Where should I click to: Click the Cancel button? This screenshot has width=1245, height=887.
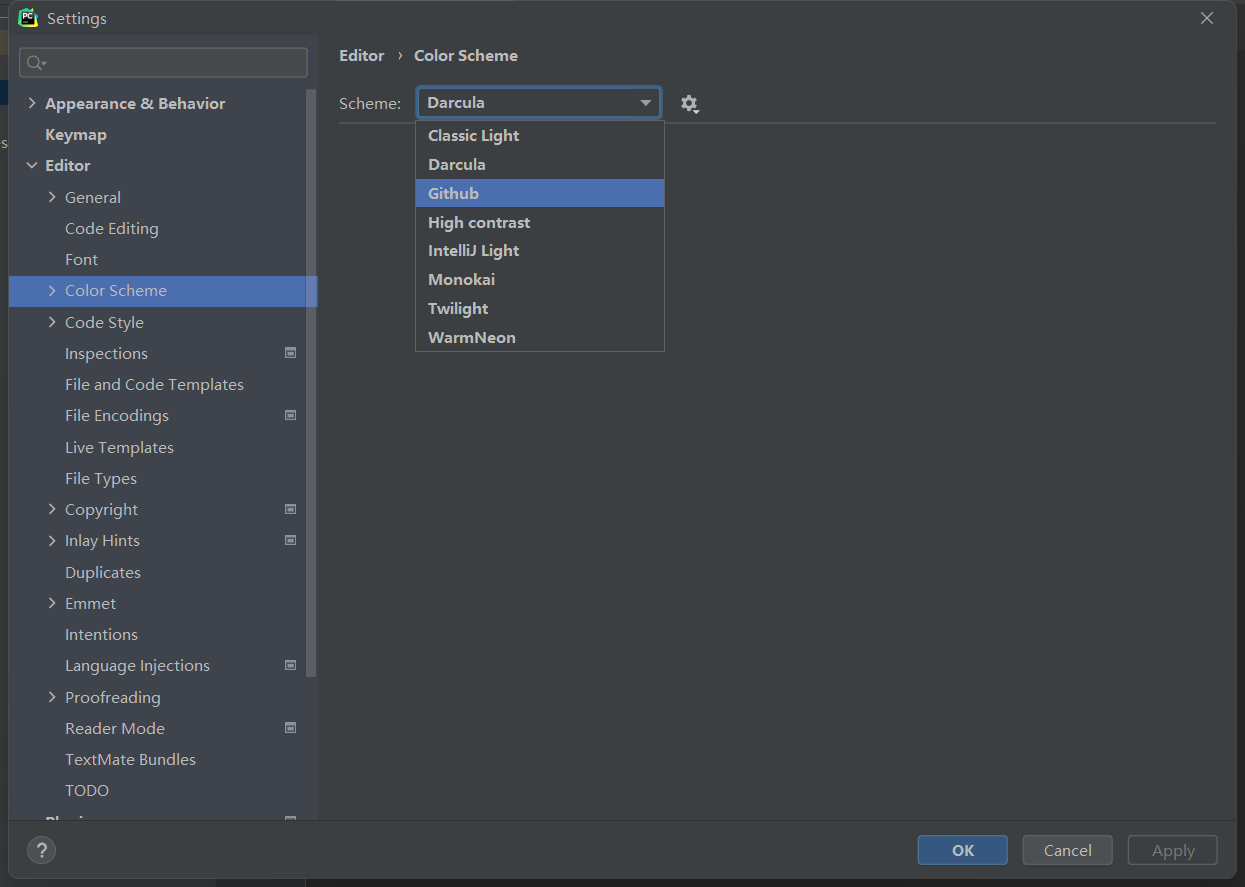click(x=1067, y=850)
